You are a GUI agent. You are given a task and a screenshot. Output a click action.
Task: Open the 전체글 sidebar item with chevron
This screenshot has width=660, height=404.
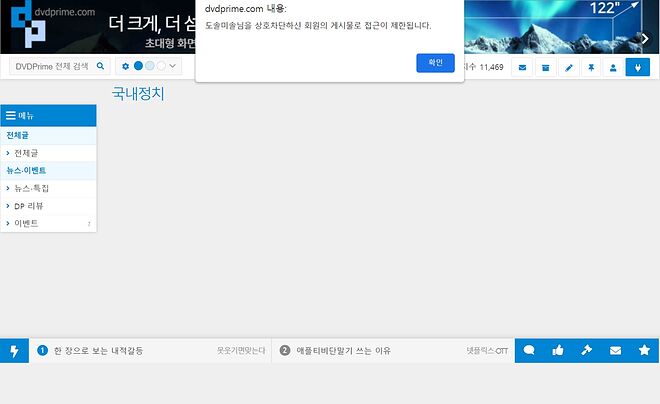click(x=48, y=153)
